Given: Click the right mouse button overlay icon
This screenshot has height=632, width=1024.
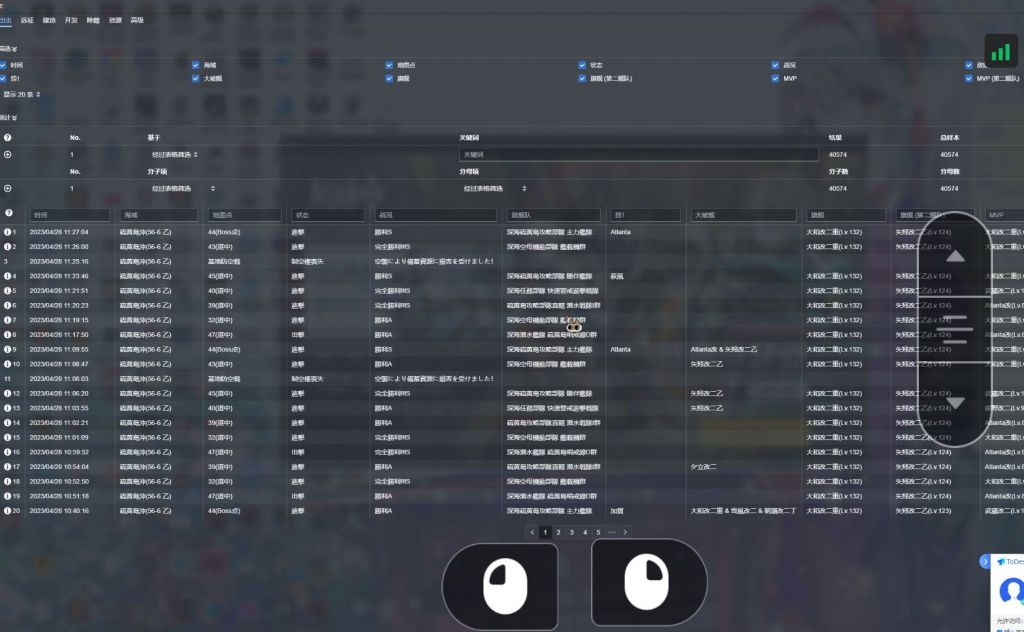Looking at the screenshot, I should coord(649,583).
